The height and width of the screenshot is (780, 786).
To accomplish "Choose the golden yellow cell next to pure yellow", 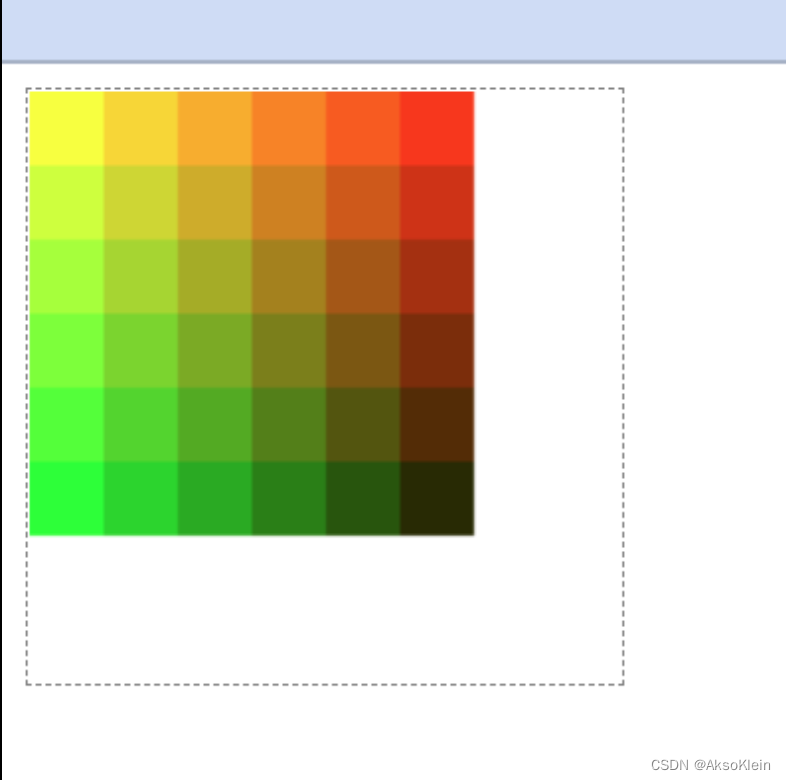I will point(141,128).
